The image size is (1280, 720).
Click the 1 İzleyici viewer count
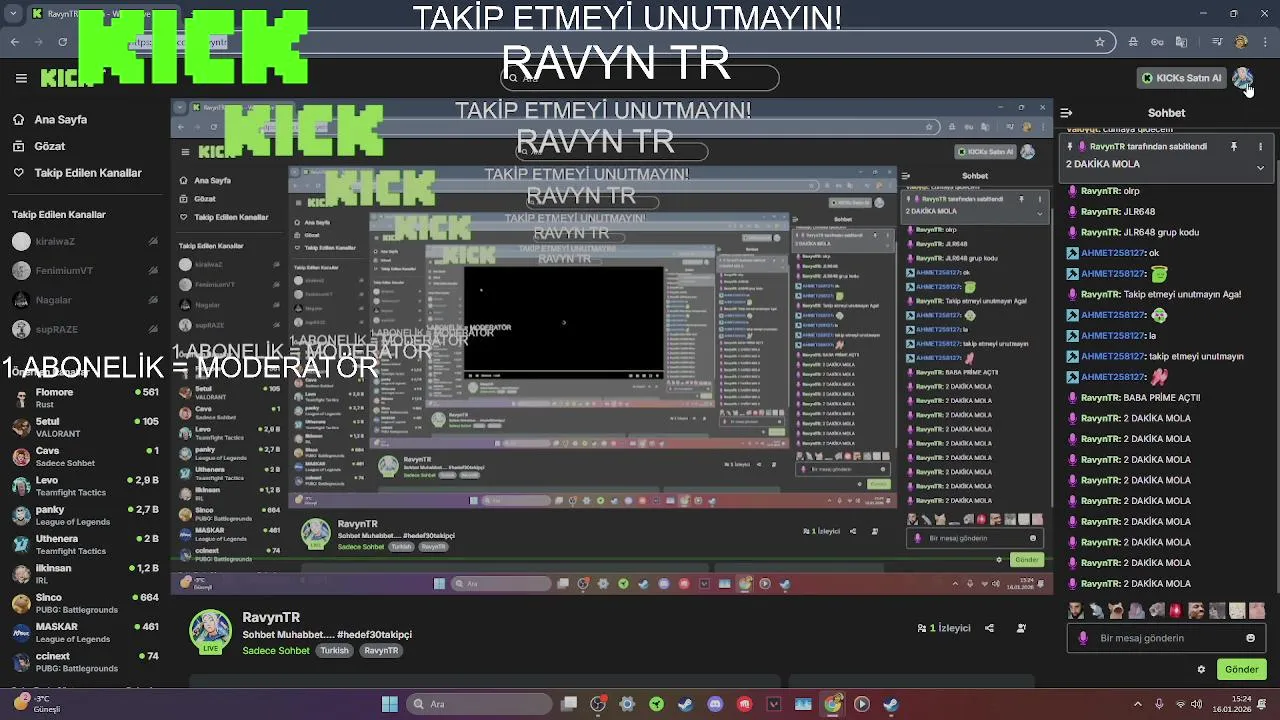tap(944, 629)
